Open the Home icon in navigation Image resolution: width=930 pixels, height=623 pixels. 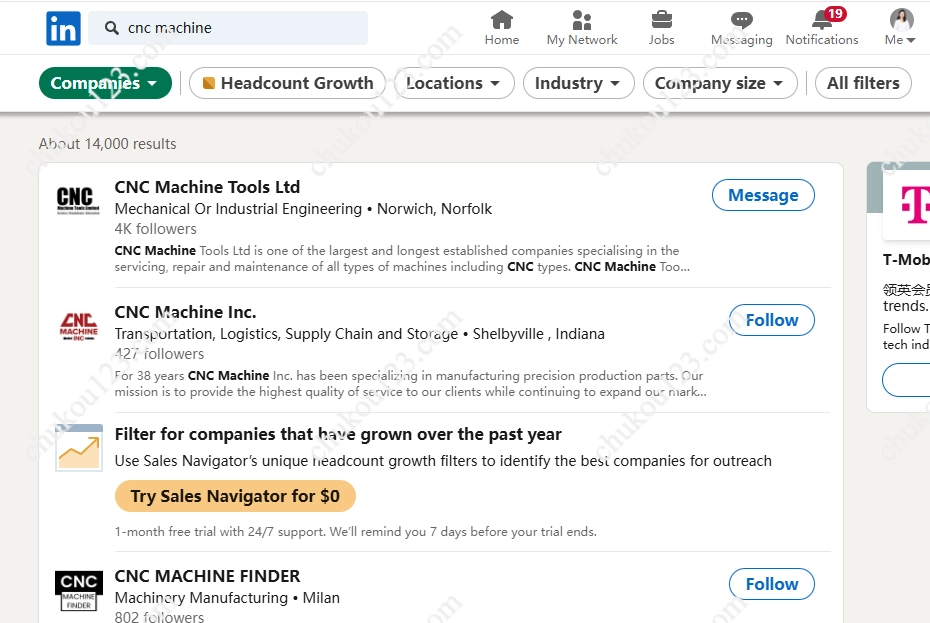click(502, 20)
